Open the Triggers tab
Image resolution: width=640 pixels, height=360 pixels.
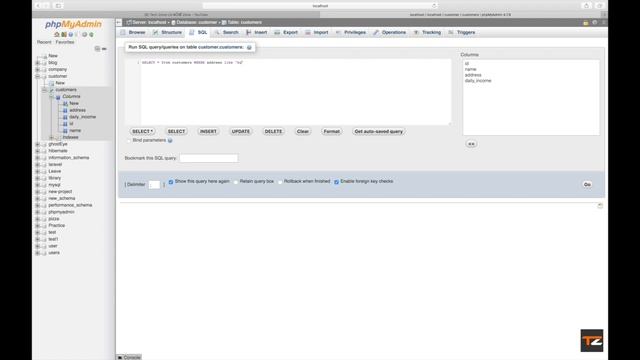coord(462,32)
